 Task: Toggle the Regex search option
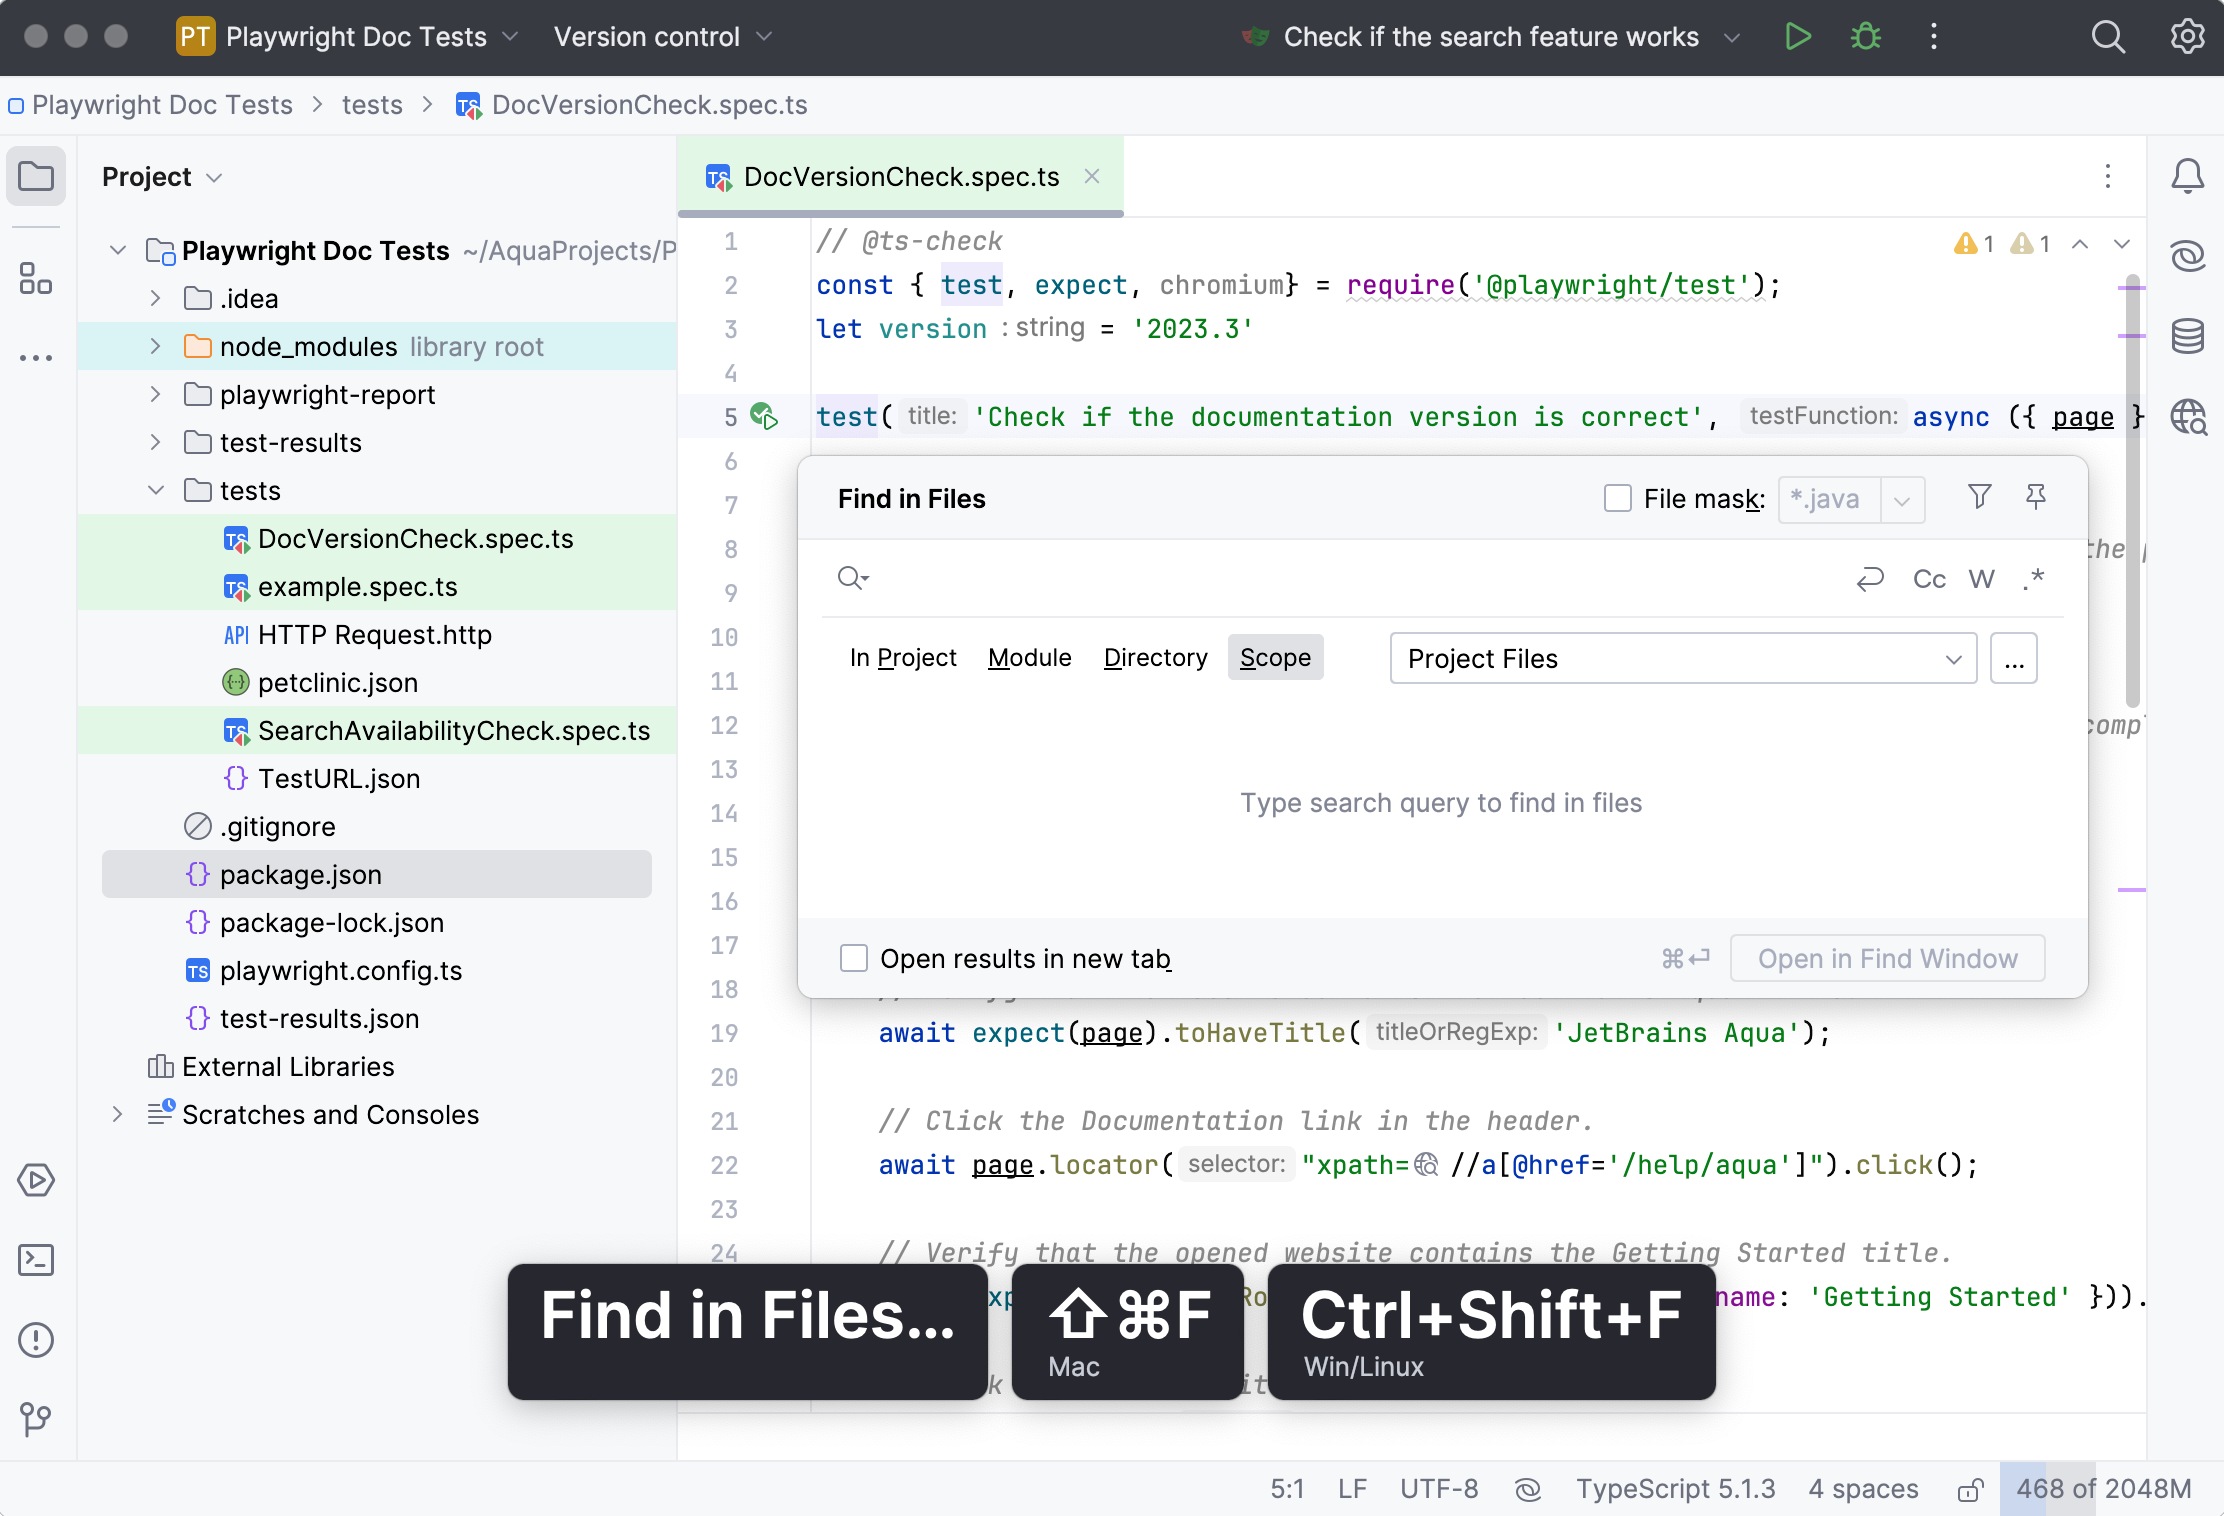(2033, 579)
